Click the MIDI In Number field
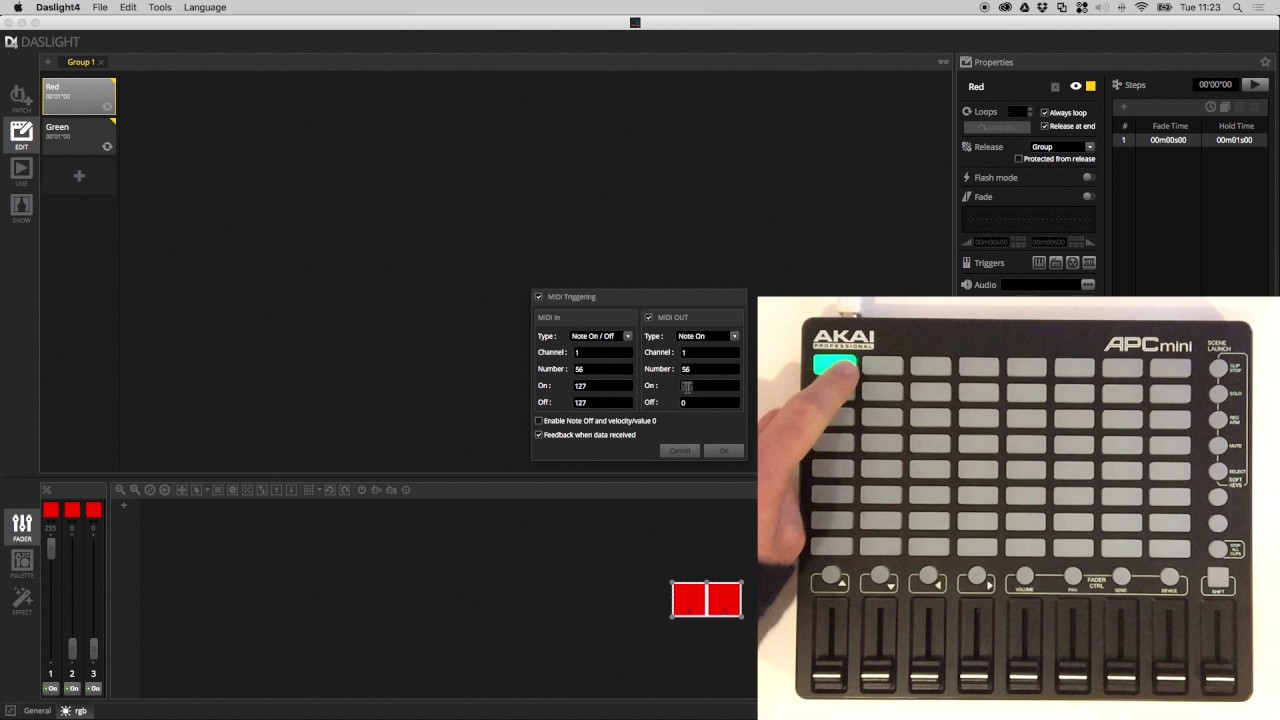The image size is (1280, 720). click(x=602, y=369)
